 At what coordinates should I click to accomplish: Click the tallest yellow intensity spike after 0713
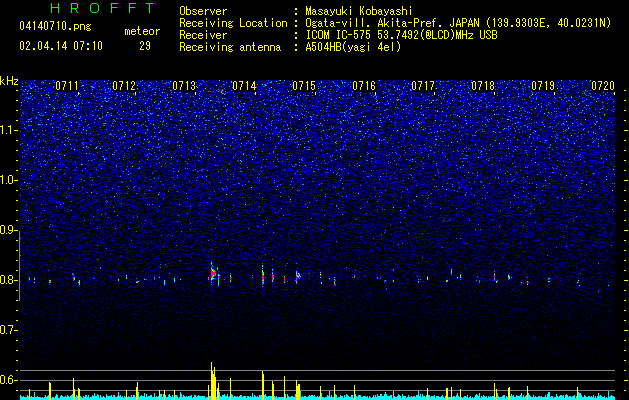click(211, 380)
